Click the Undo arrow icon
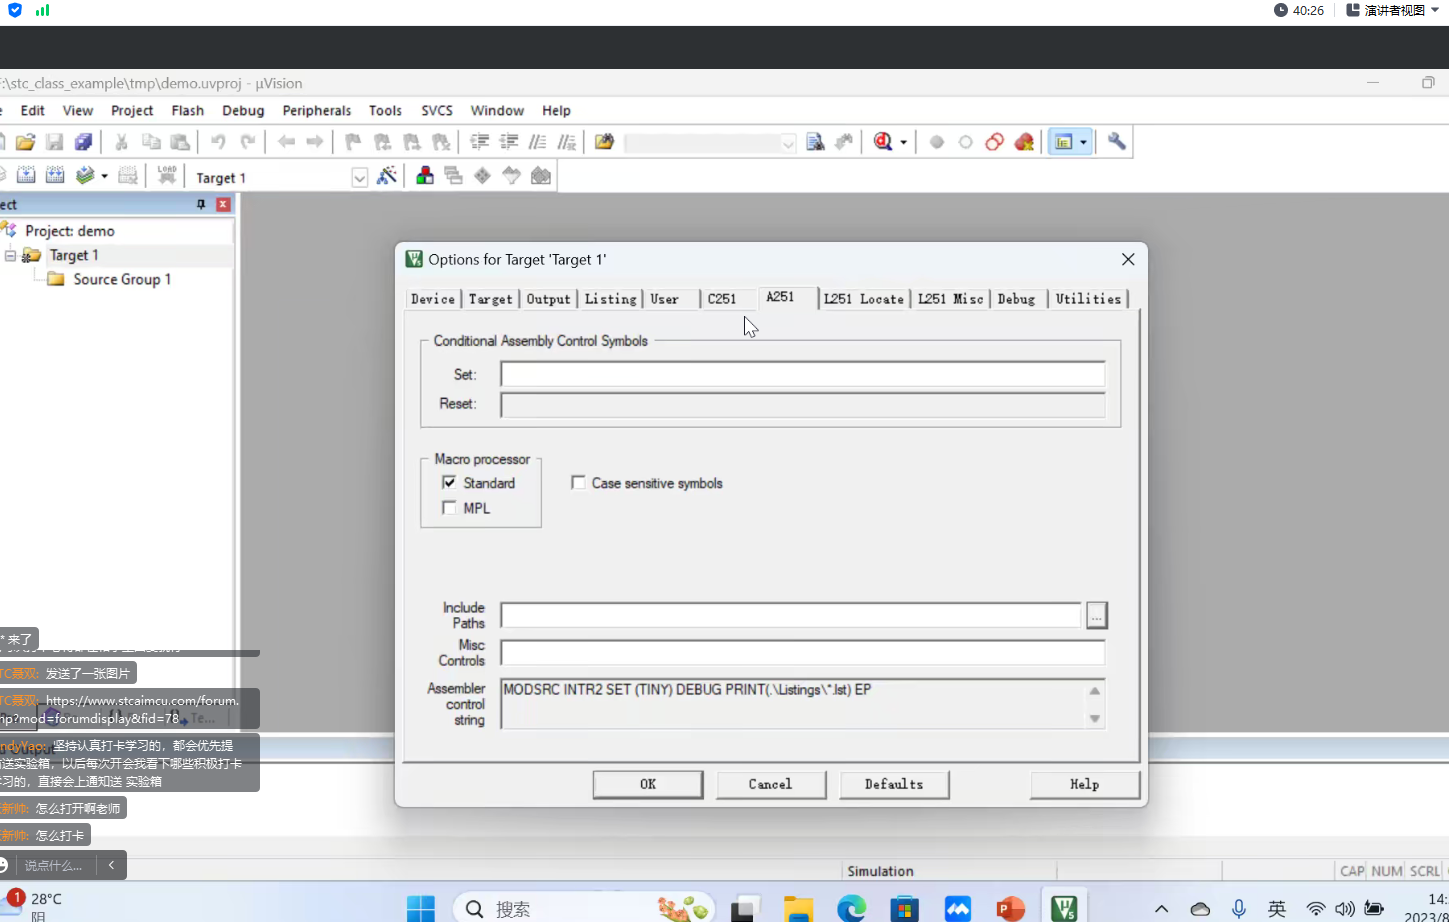 pyautogui.click(x=218, y=142)
